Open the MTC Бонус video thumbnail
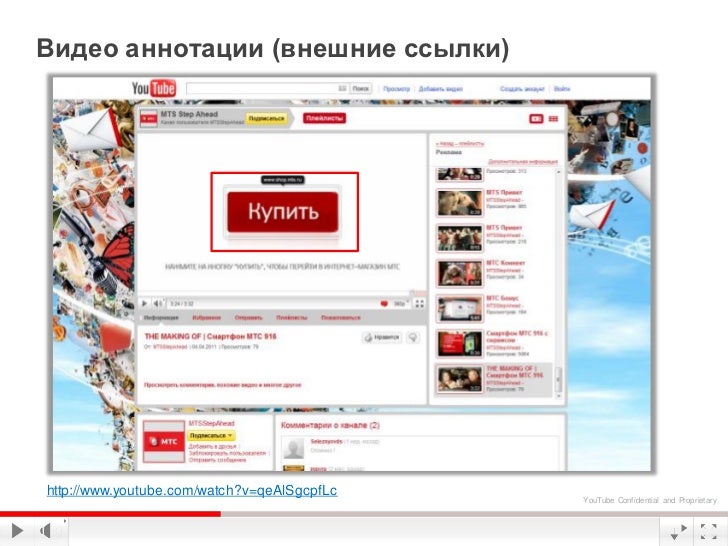728x546 pixels. [x=459, y=308]
